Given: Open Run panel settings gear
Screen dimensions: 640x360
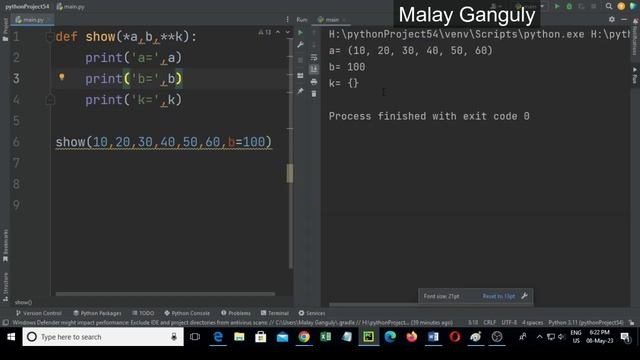Looking at the screenshot, I should (x=611, y=19).
